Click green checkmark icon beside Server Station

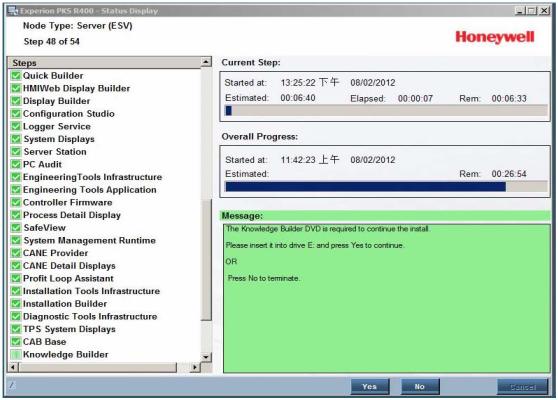[x=16, y=152]
